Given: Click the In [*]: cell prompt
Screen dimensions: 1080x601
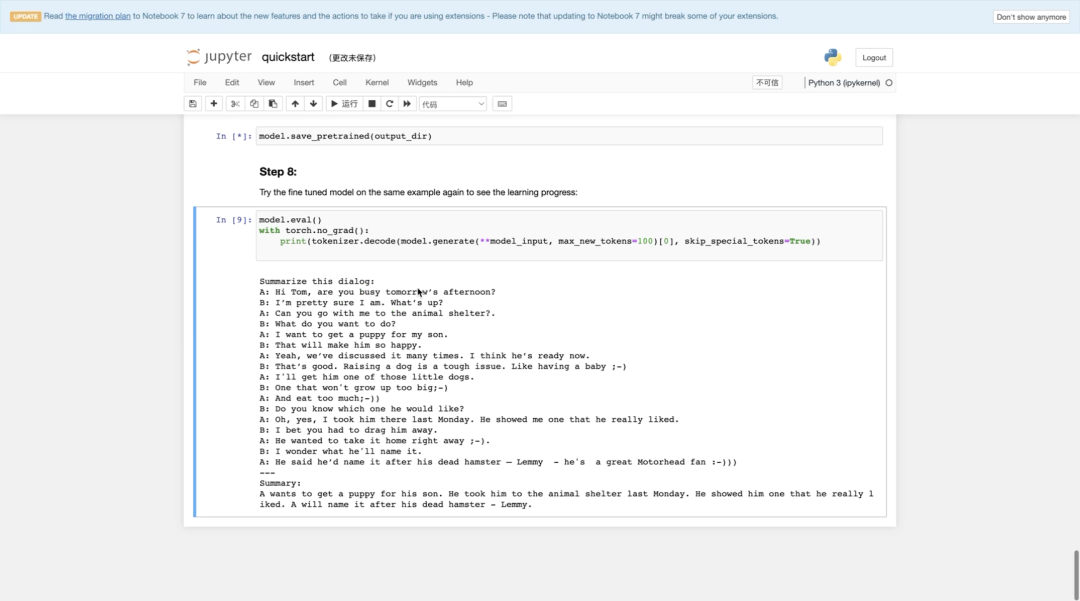Looking at the screenshot, I should (233, 136).
